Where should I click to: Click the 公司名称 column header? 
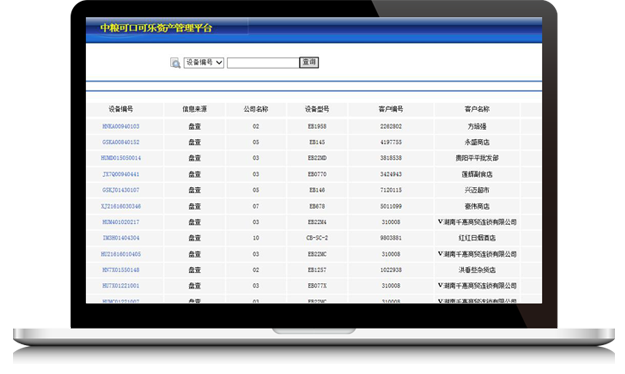tap(256, 109)
